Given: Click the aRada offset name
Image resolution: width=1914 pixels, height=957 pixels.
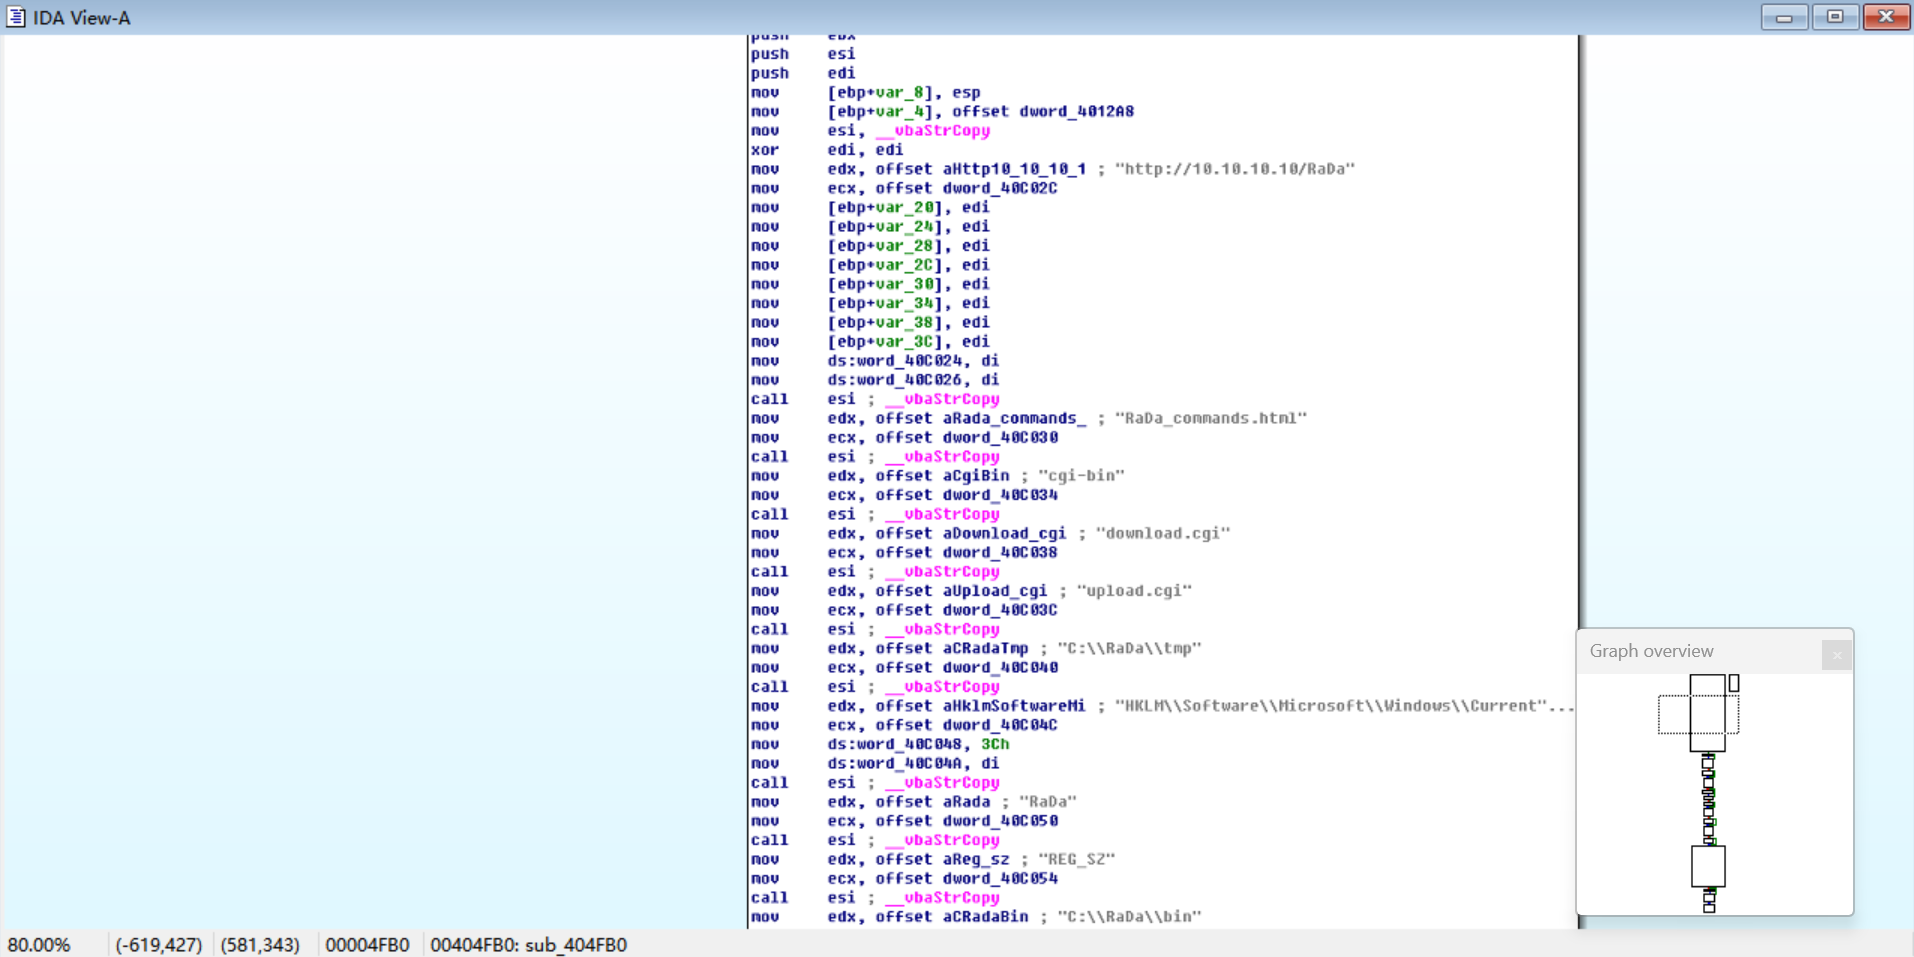Looking at the screenshot, I should [x=966, y=802].
